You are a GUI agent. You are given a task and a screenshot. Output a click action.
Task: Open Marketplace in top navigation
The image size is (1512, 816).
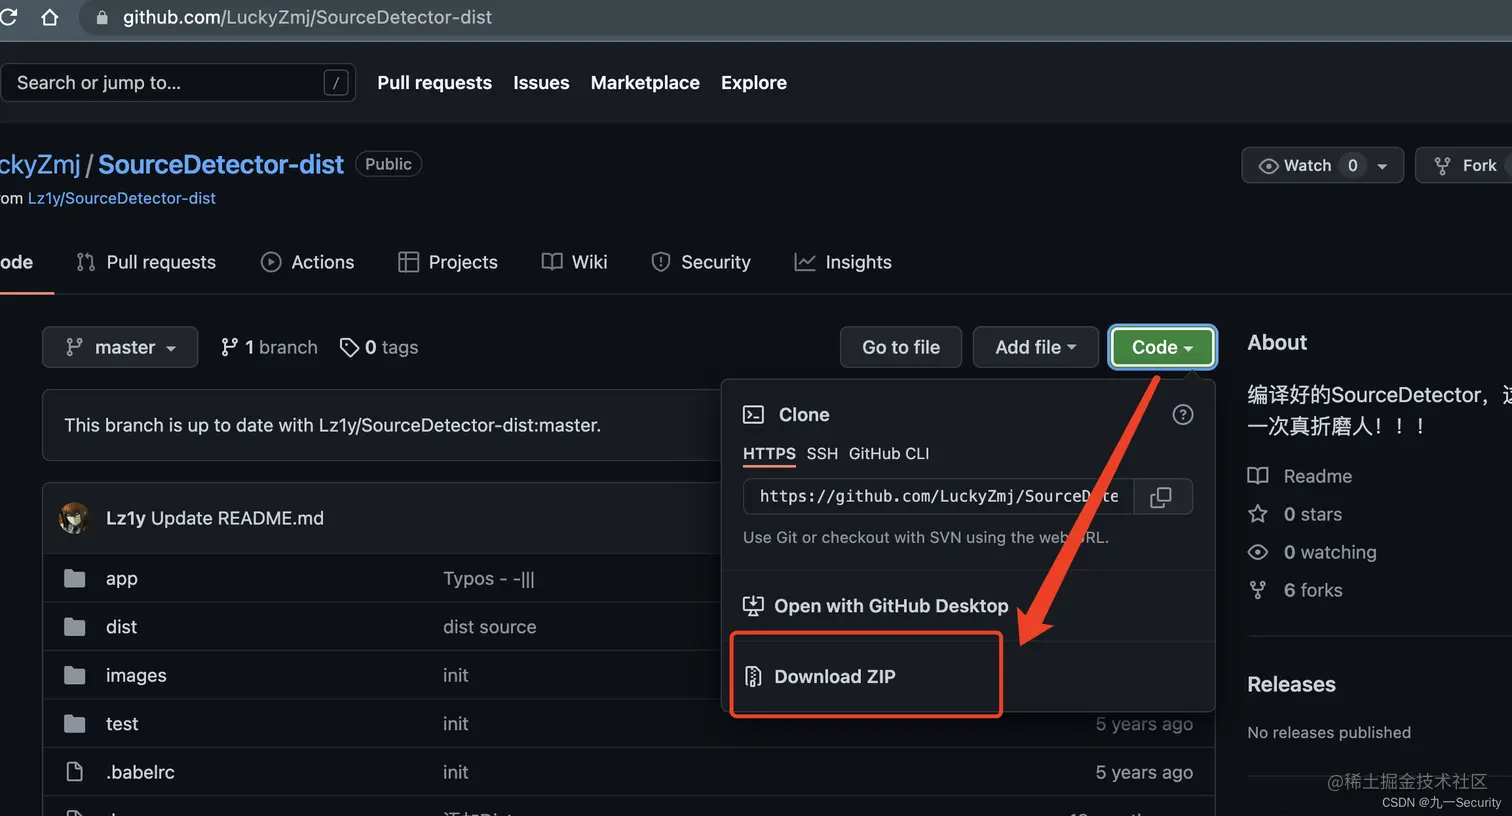pos(645,83)
